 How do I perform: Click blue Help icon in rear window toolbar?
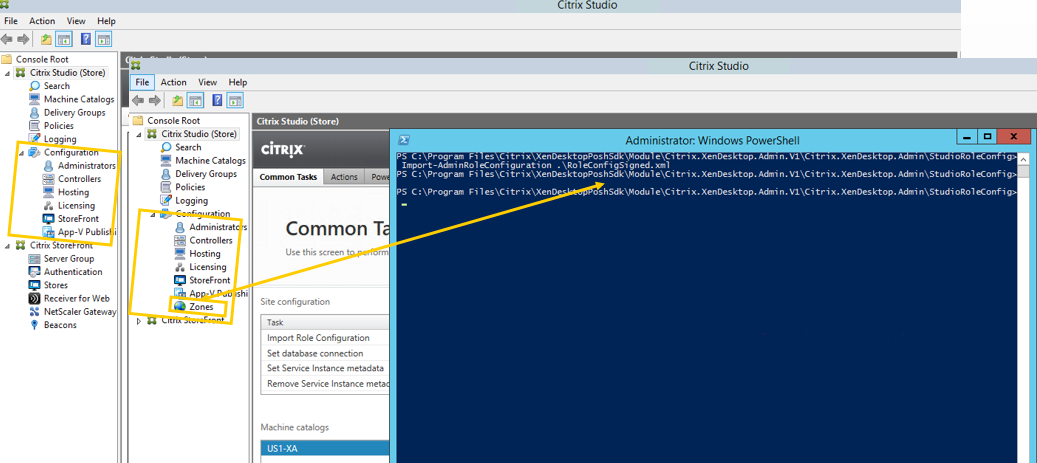pyautogui.click(x=86, y=39)
